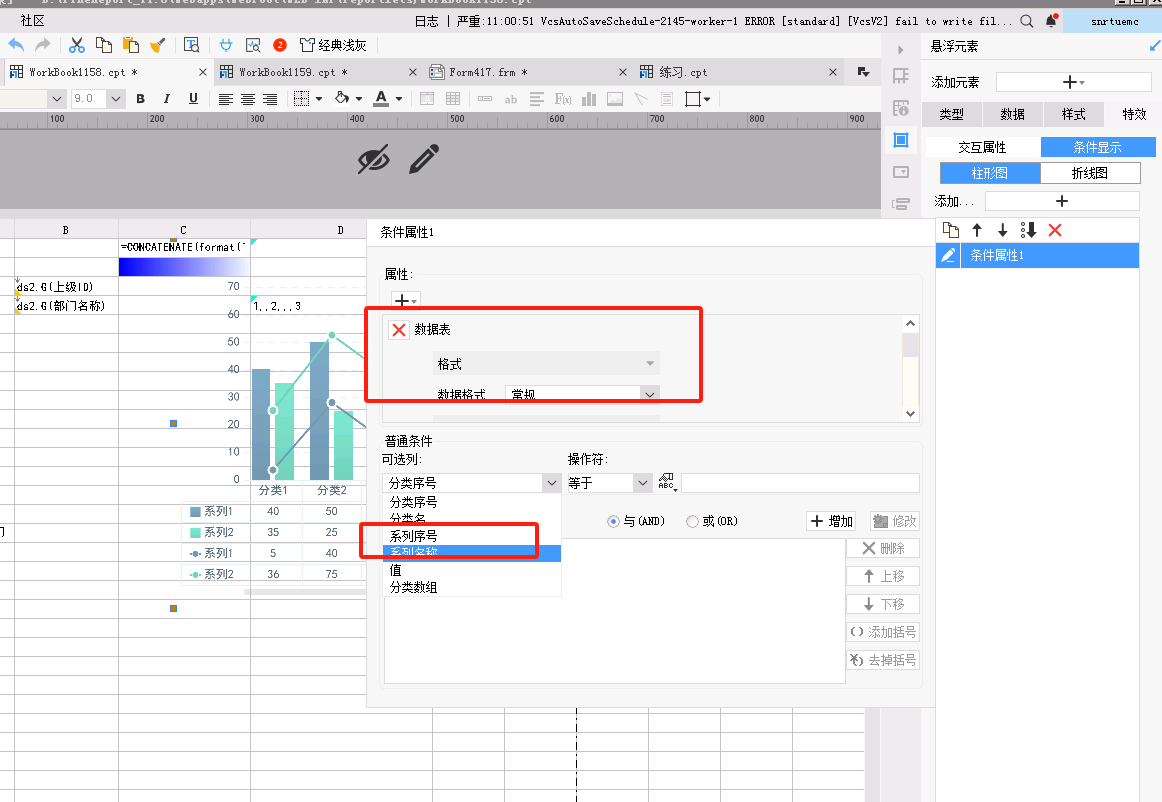The height and width of the screenshot is (802, 1162).
Task: Click the search magnifier icon
Action: pyautogui.click(x=1026, y=21)
